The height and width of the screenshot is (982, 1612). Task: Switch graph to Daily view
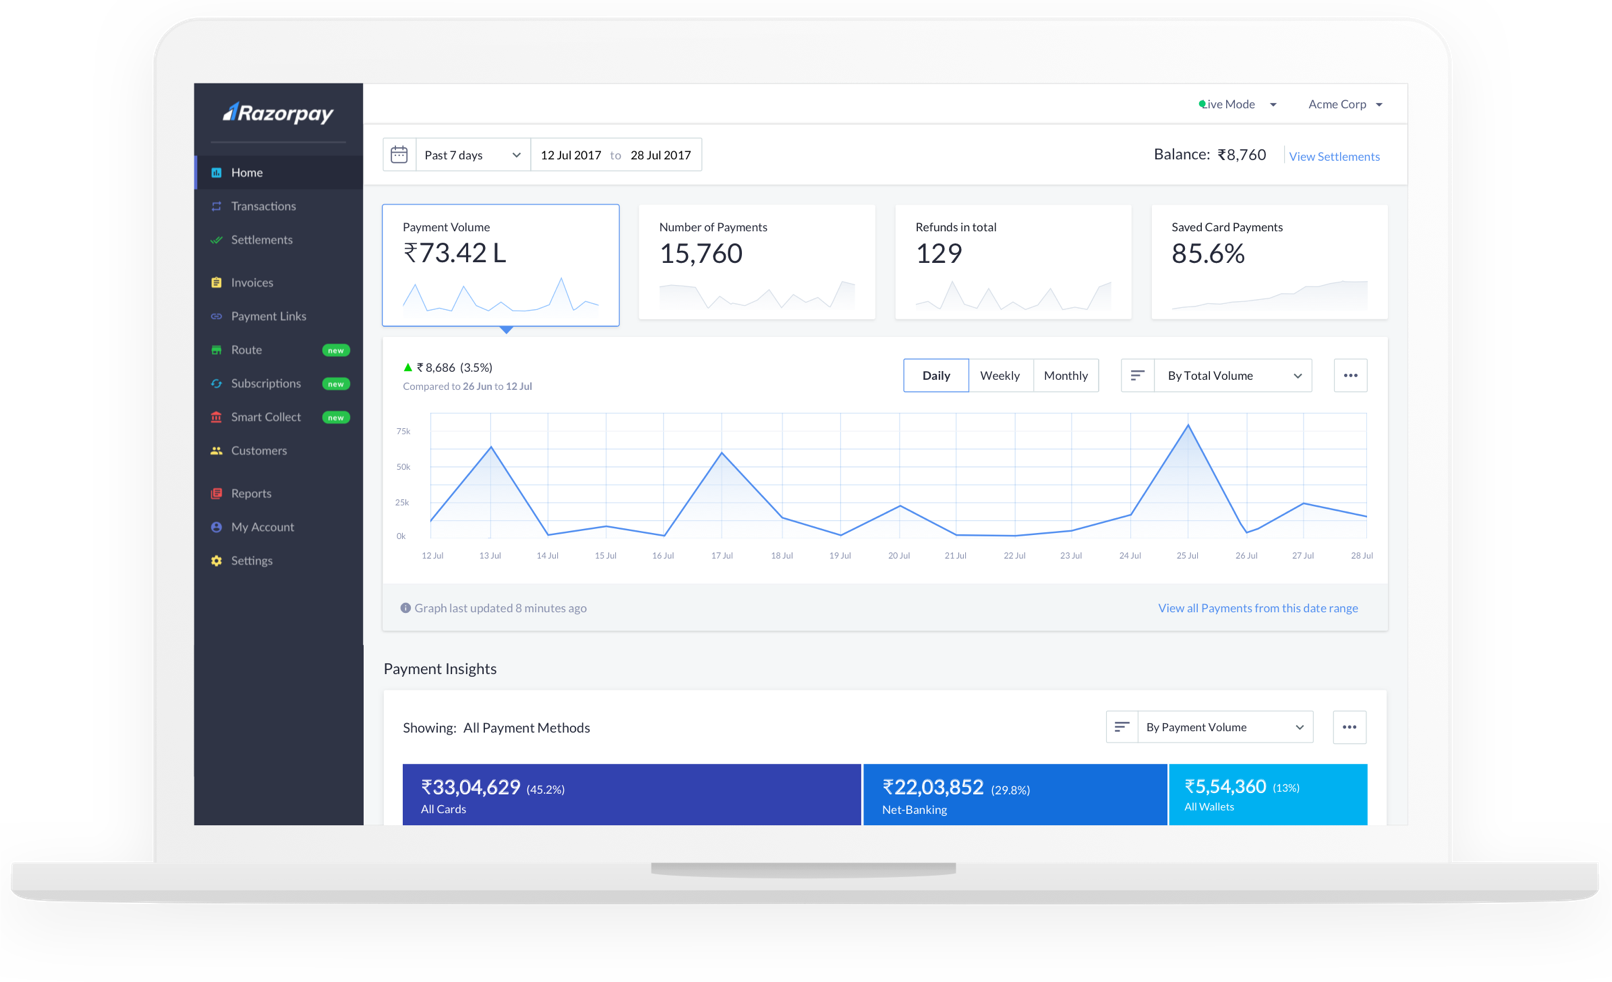click(936, 376)
